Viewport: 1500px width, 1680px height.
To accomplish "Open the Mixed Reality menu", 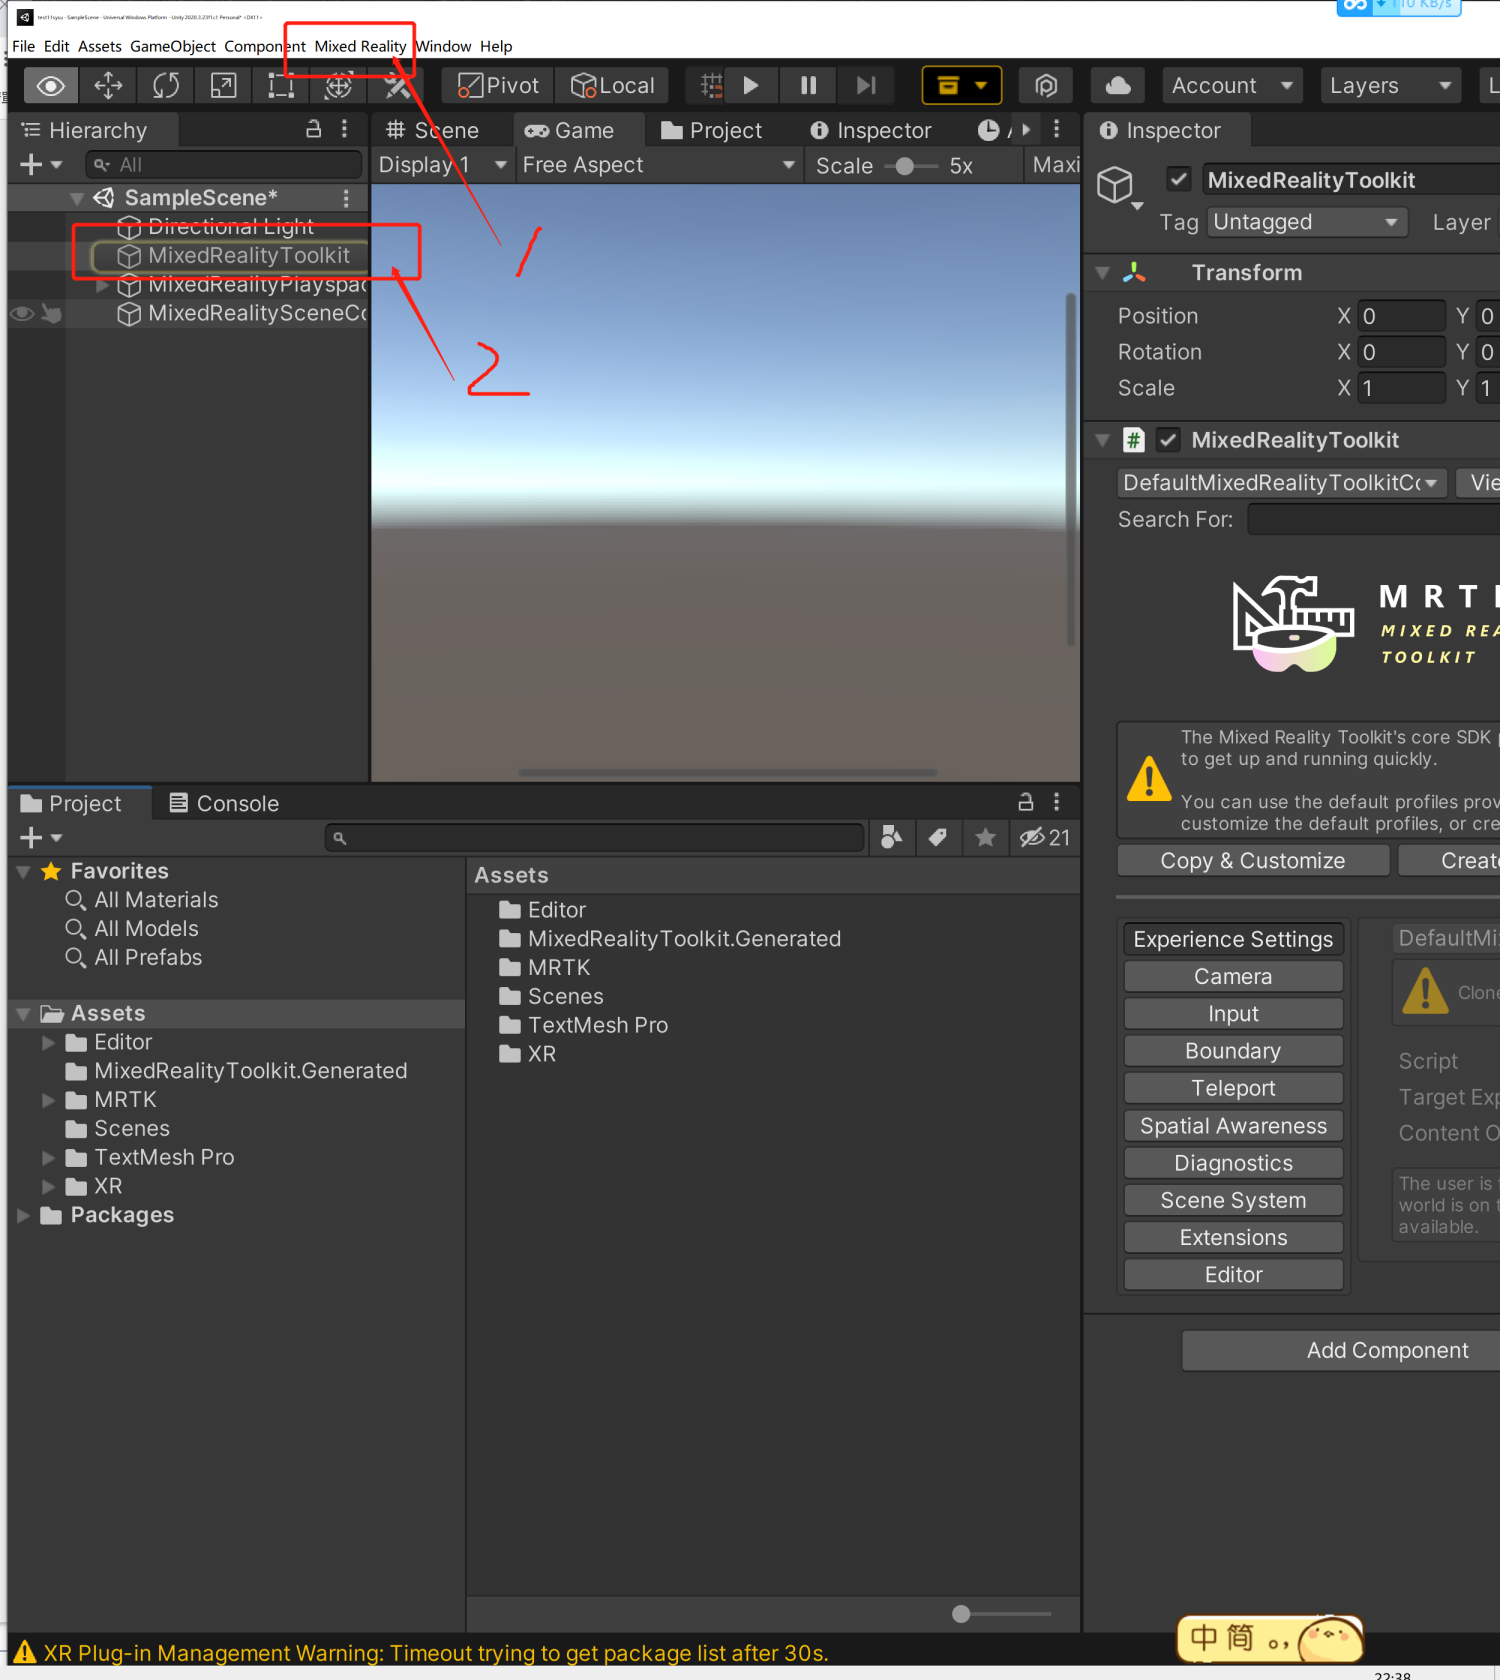I will (360, 46).
